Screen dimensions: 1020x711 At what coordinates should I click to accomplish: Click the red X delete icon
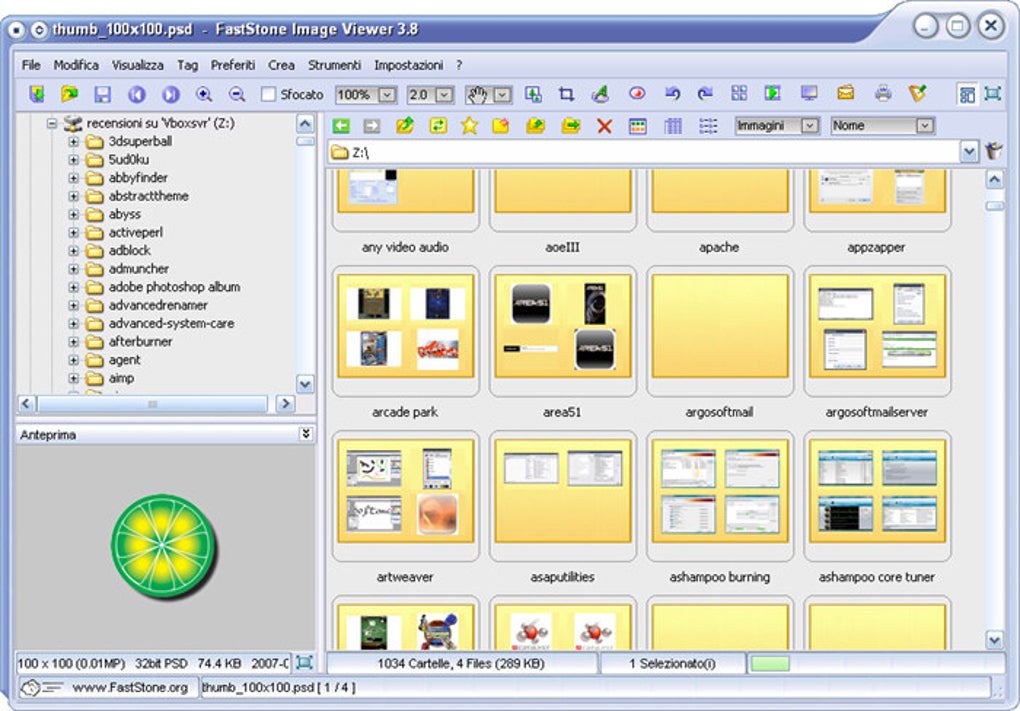[604, 126]
